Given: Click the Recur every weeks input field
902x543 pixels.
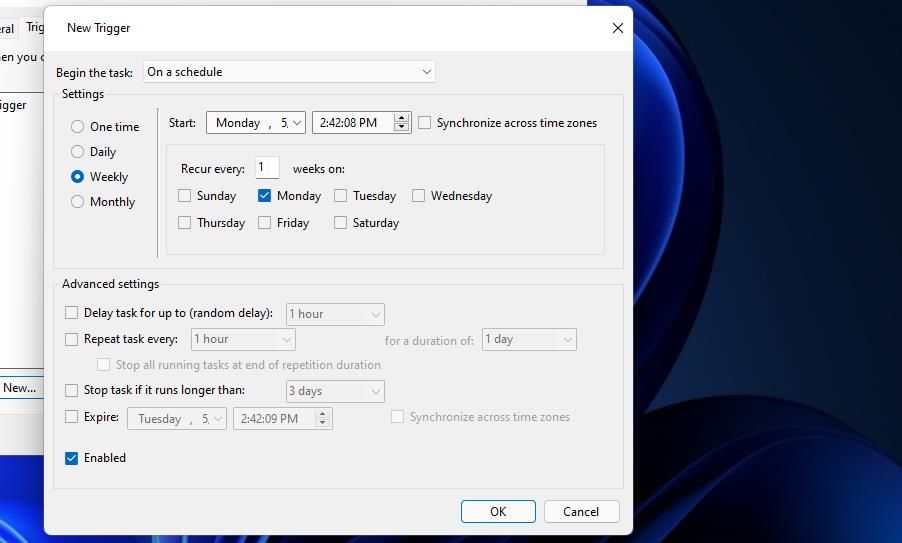Looking at the screenshot, I should tap(267, 168).
